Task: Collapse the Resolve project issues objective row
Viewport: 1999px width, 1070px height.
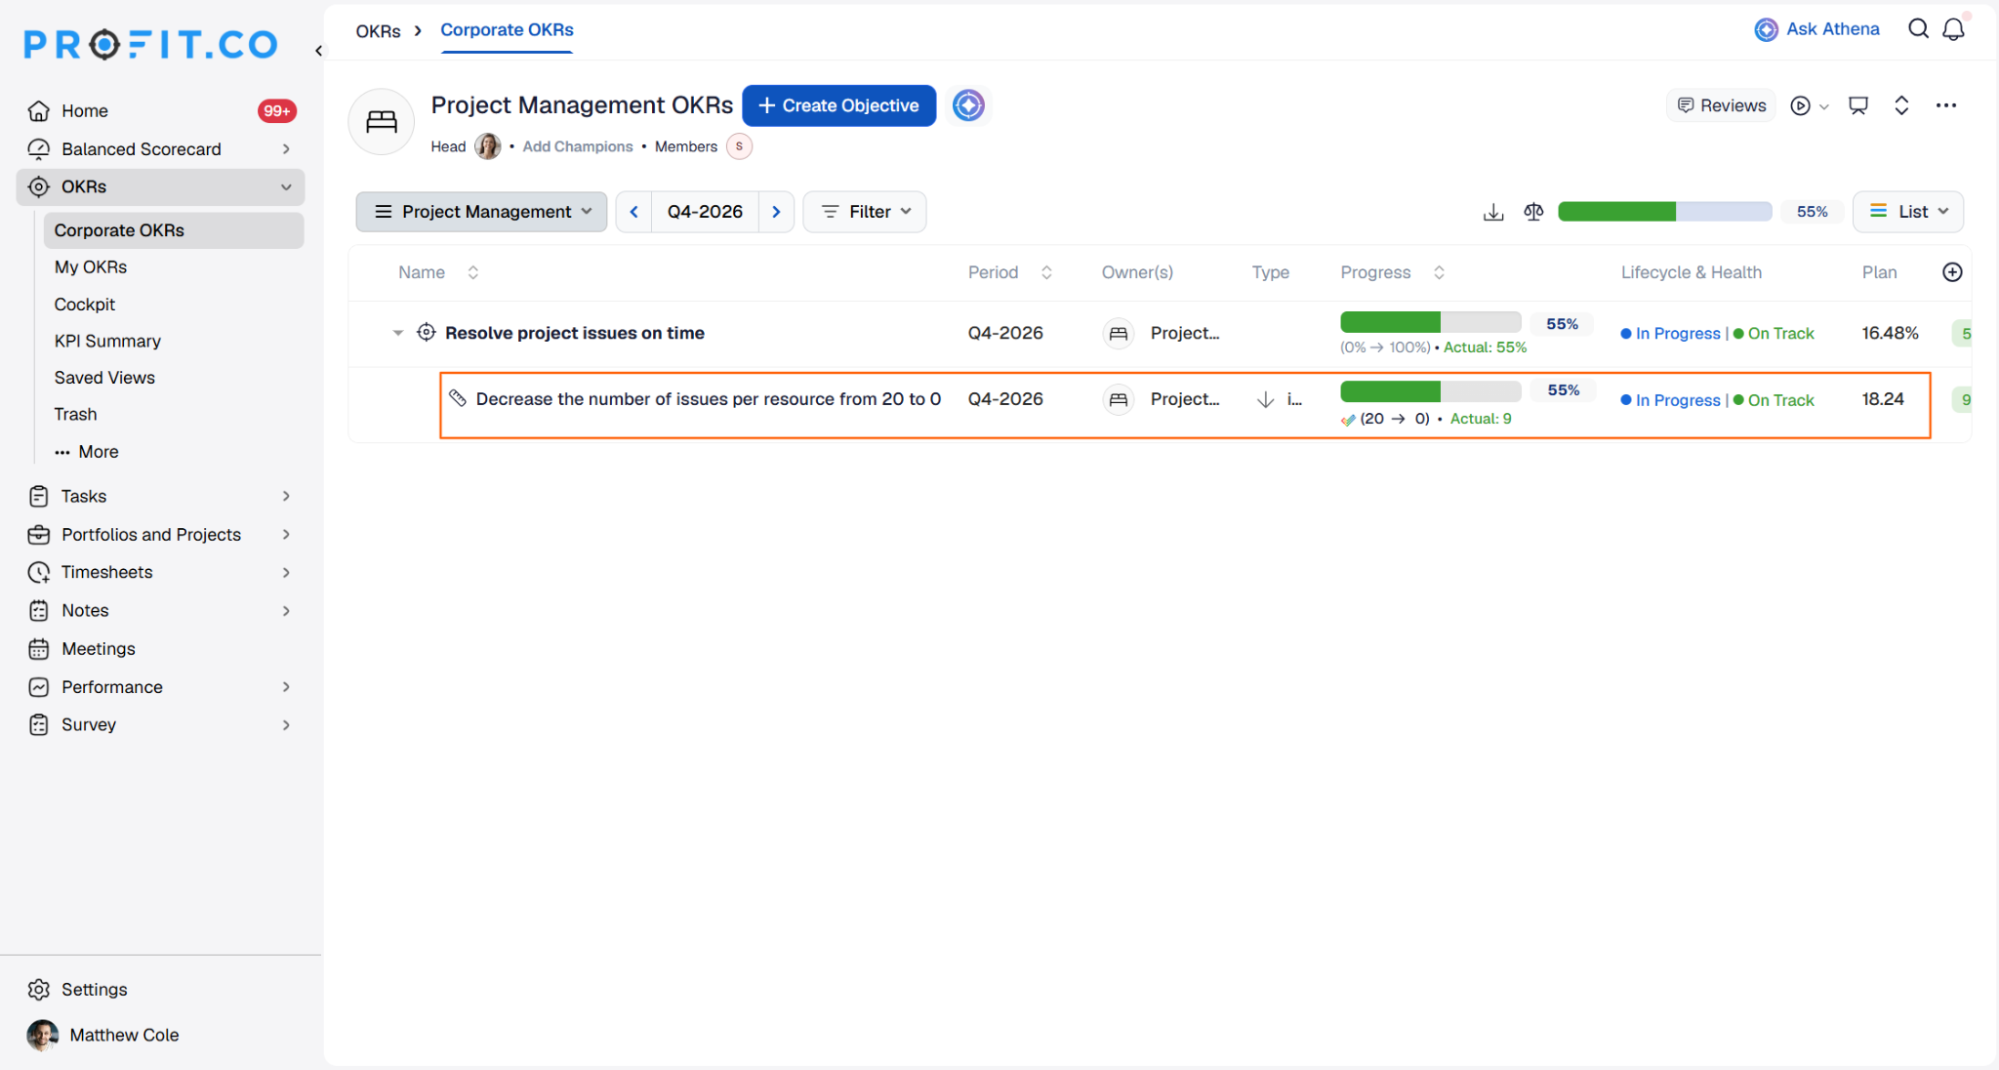Action: pos(398,333)
